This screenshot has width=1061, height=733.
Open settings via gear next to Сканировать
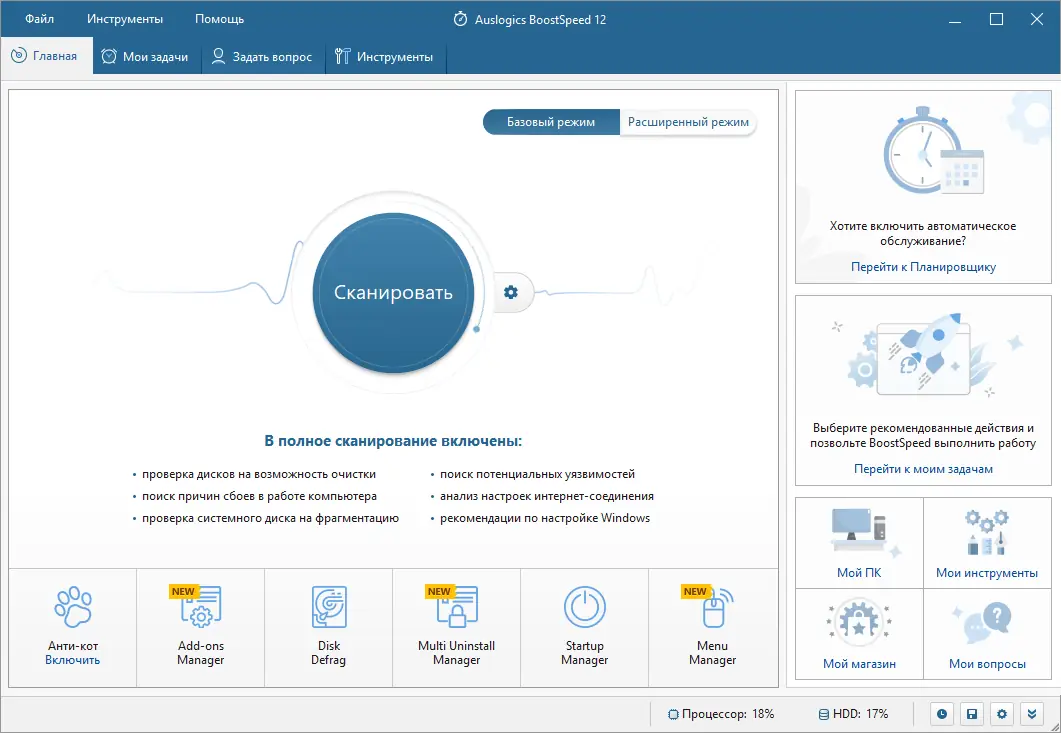pos(511,293)
